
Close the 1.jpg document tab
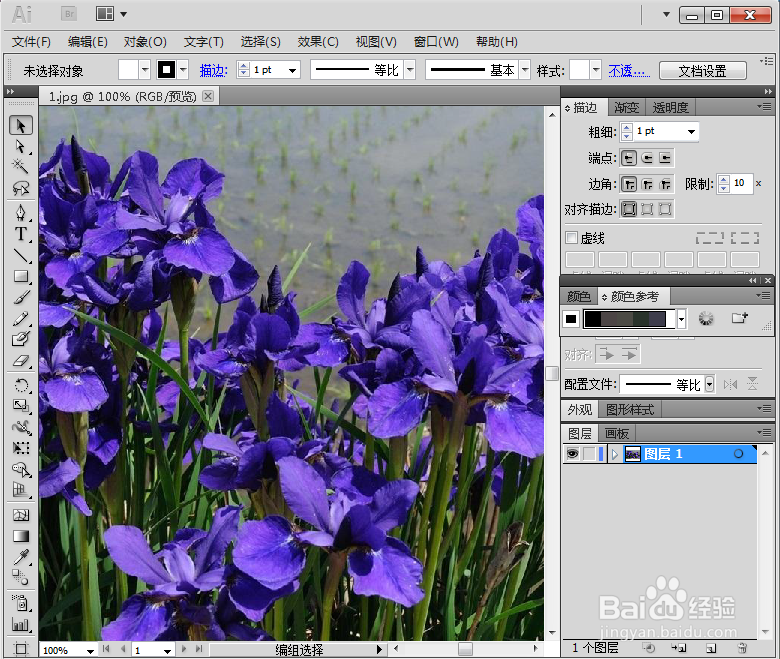pyautogui.click(x=208, y=95)
